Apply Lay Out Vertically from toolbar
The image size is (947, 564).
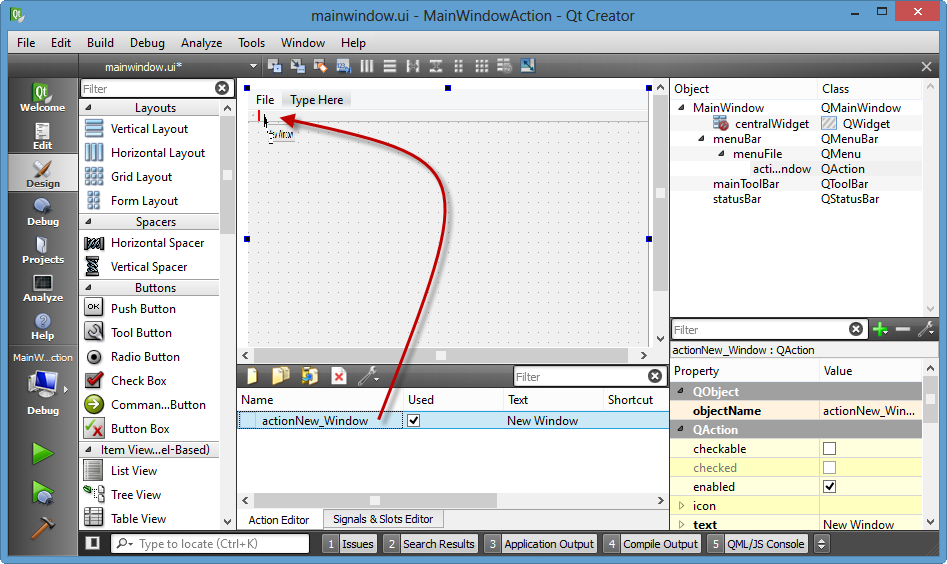[x=390, y=66]
